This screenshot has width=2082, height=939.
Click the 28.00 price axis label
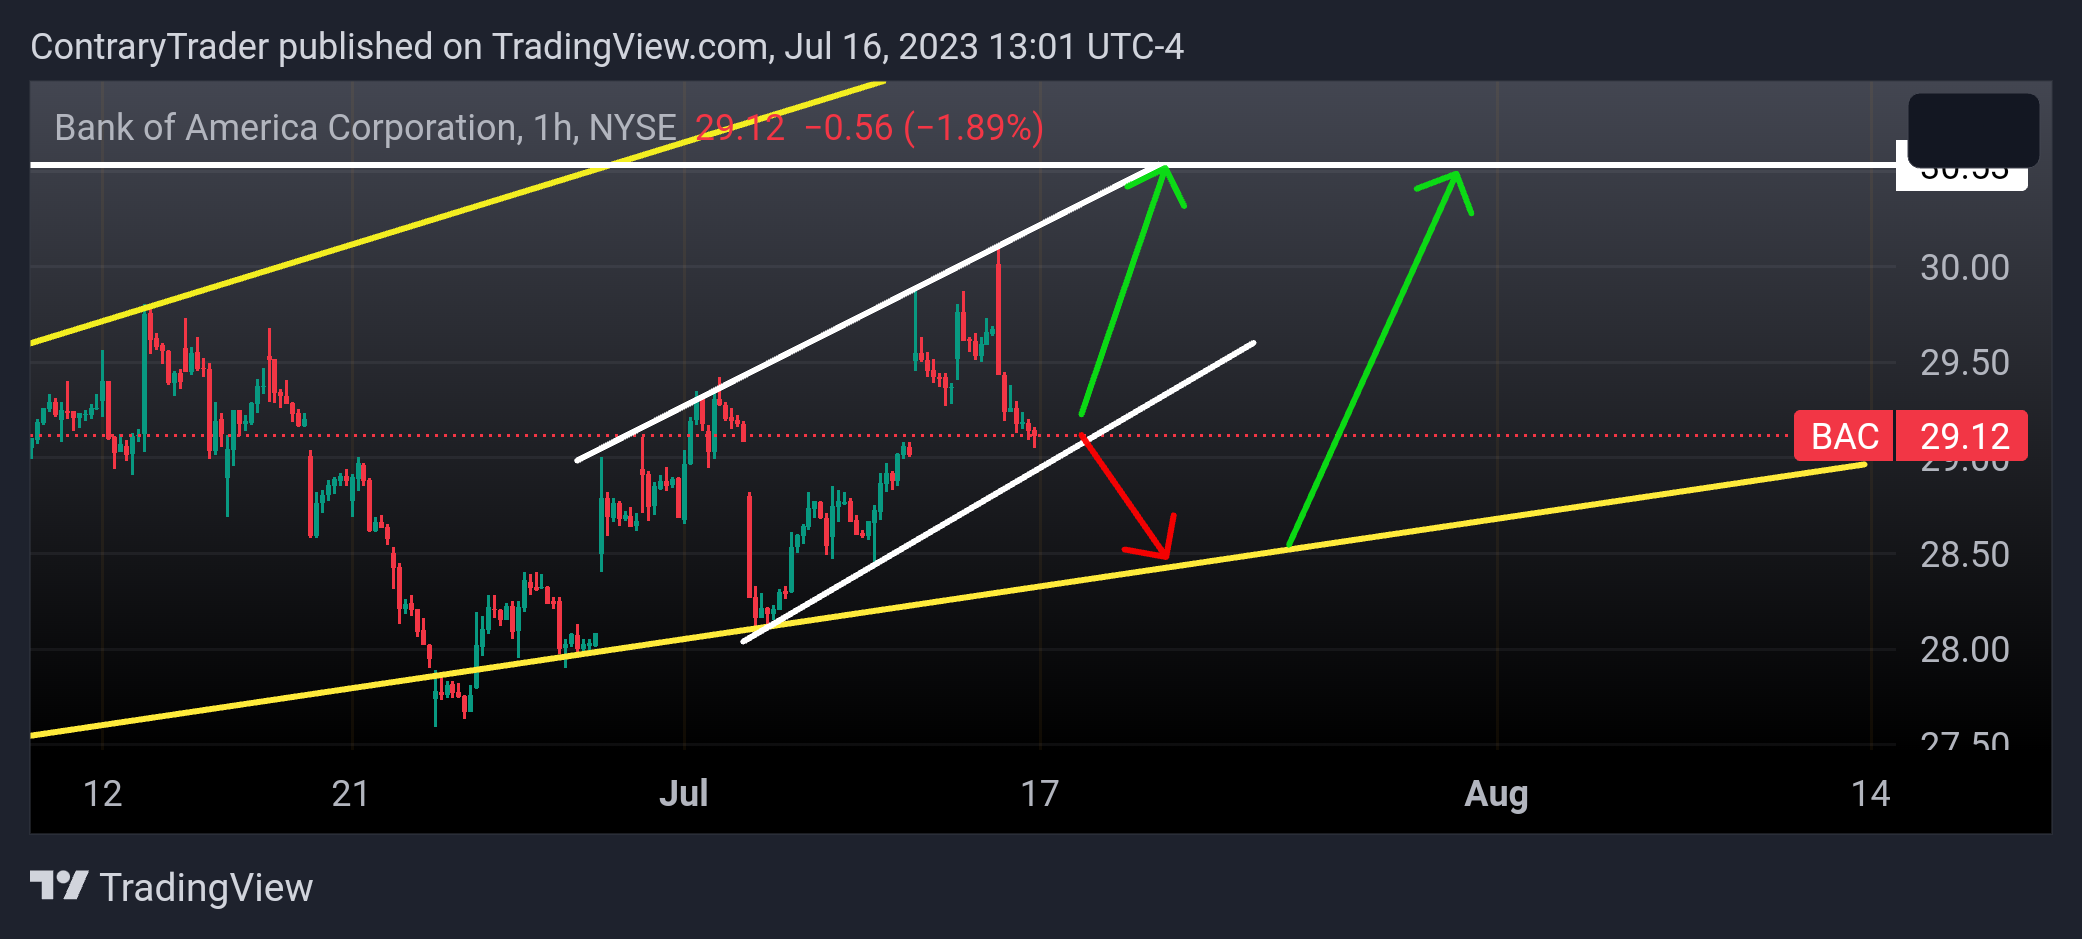[1964, 650]
